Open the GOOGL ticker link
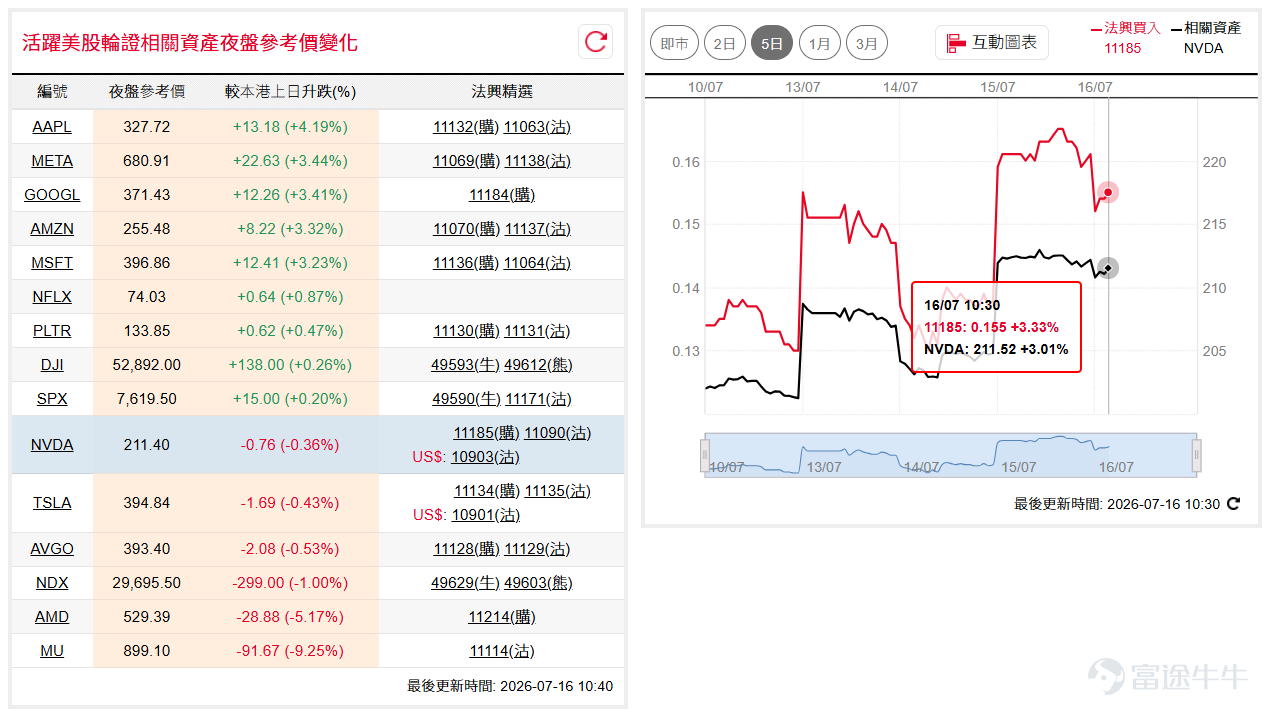The height and width of the screenshot is (713, 1268). 52,195
